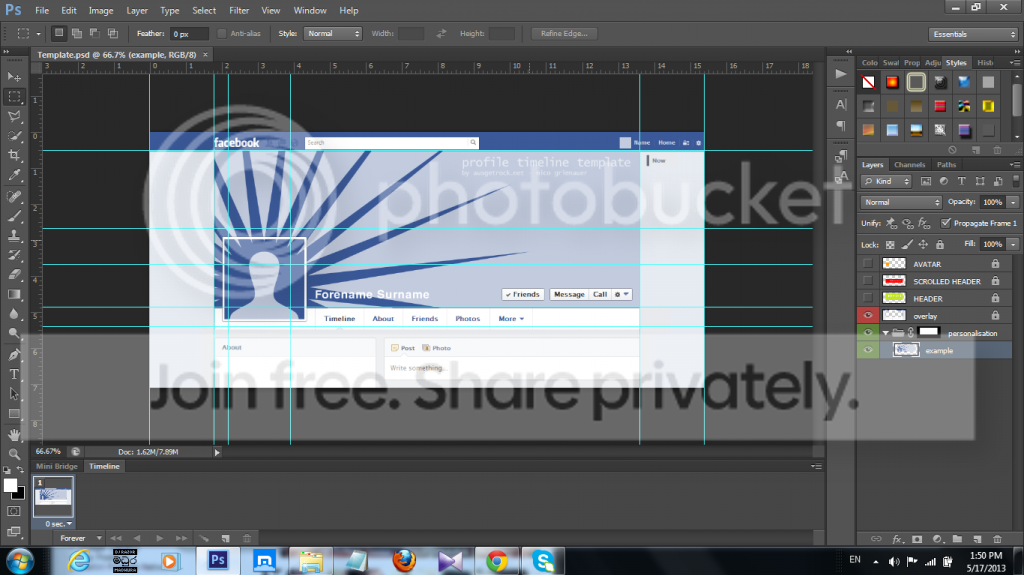Select frame 1 thumbnail in Timeline
1024x575 pixels.
(x=53, y=497)
